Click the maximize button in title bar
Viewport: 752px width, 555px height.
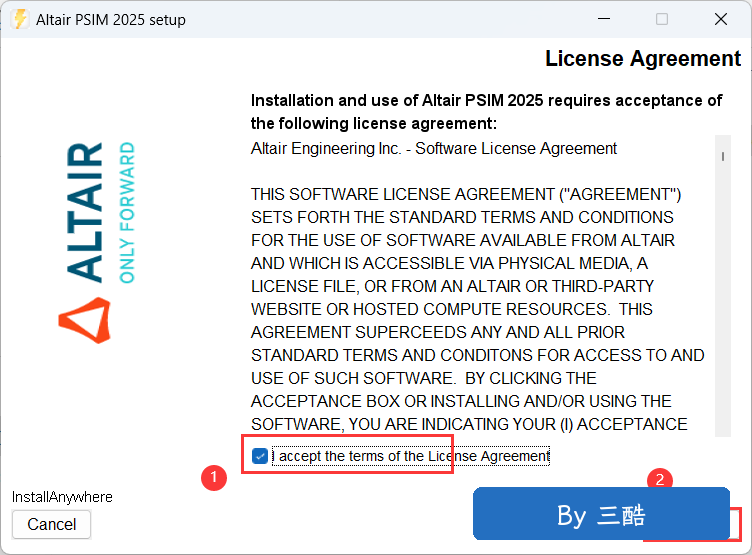point(662,19)
